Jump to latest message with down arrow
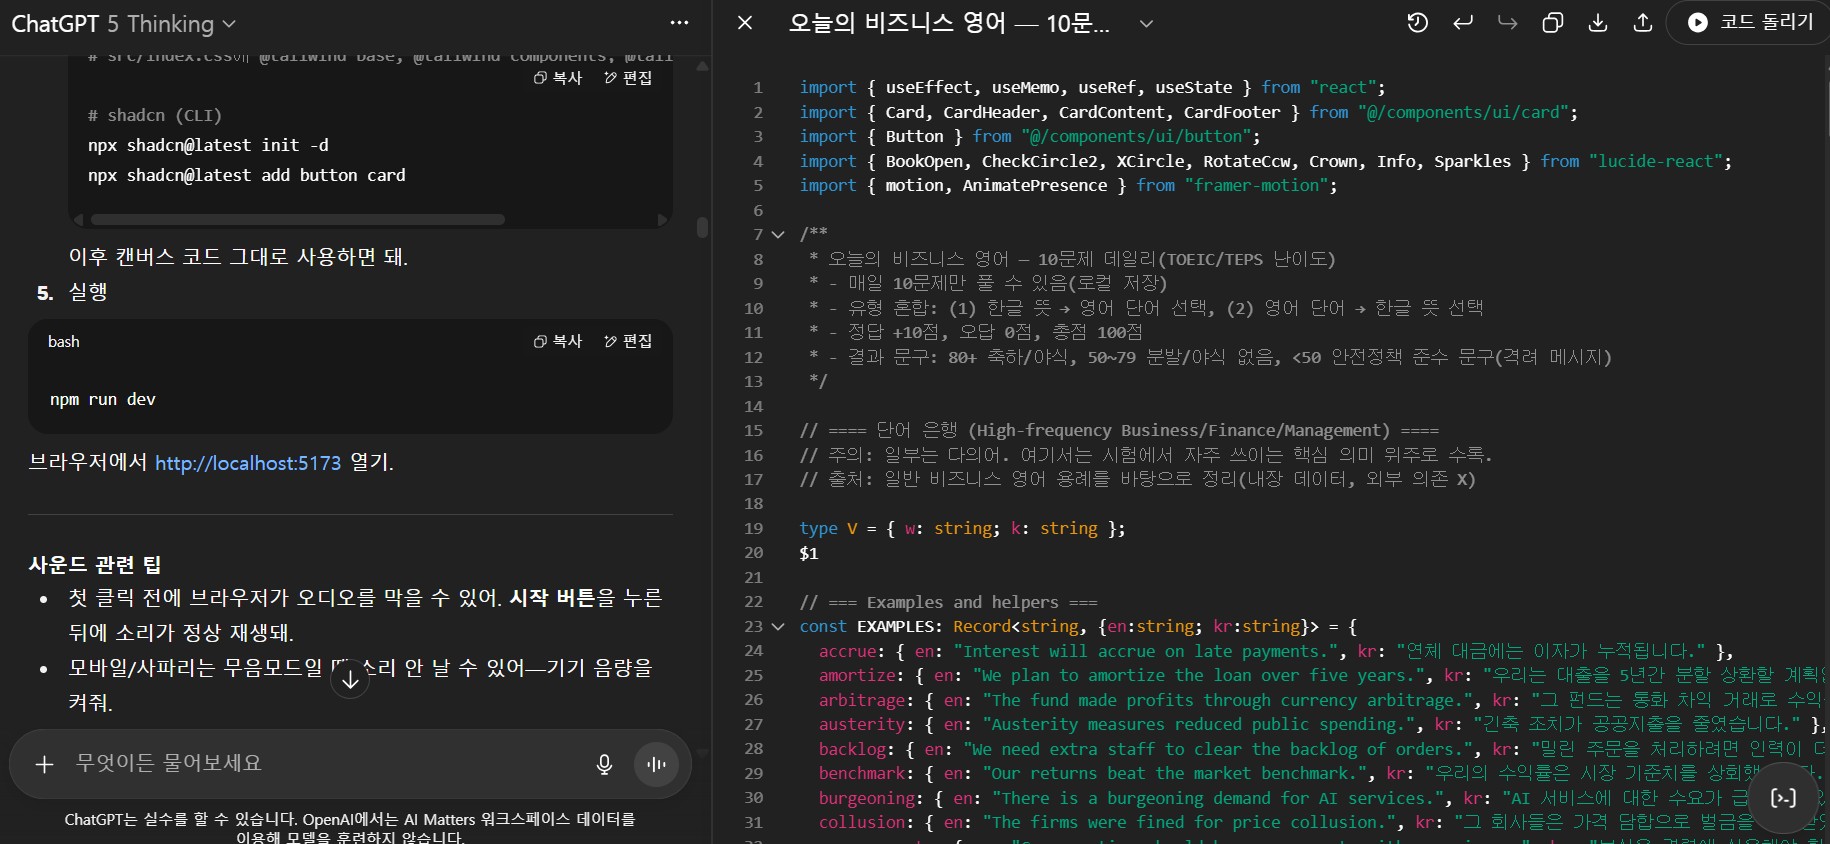Viewport: 1830px width, 844px height. click(x=350, y=680)
